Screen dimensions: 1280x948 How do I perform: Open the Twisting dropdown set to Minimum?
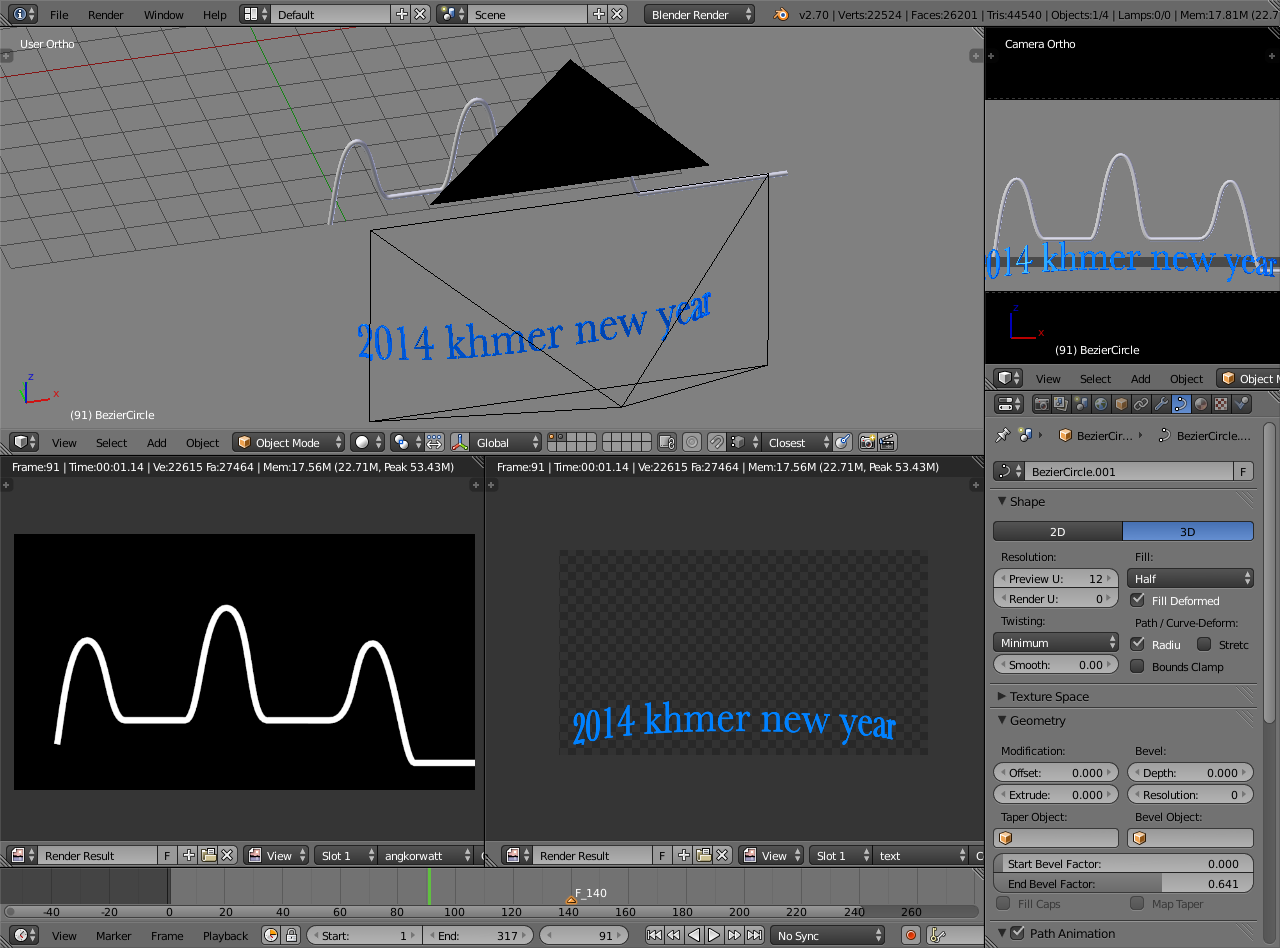(1056, 642)
